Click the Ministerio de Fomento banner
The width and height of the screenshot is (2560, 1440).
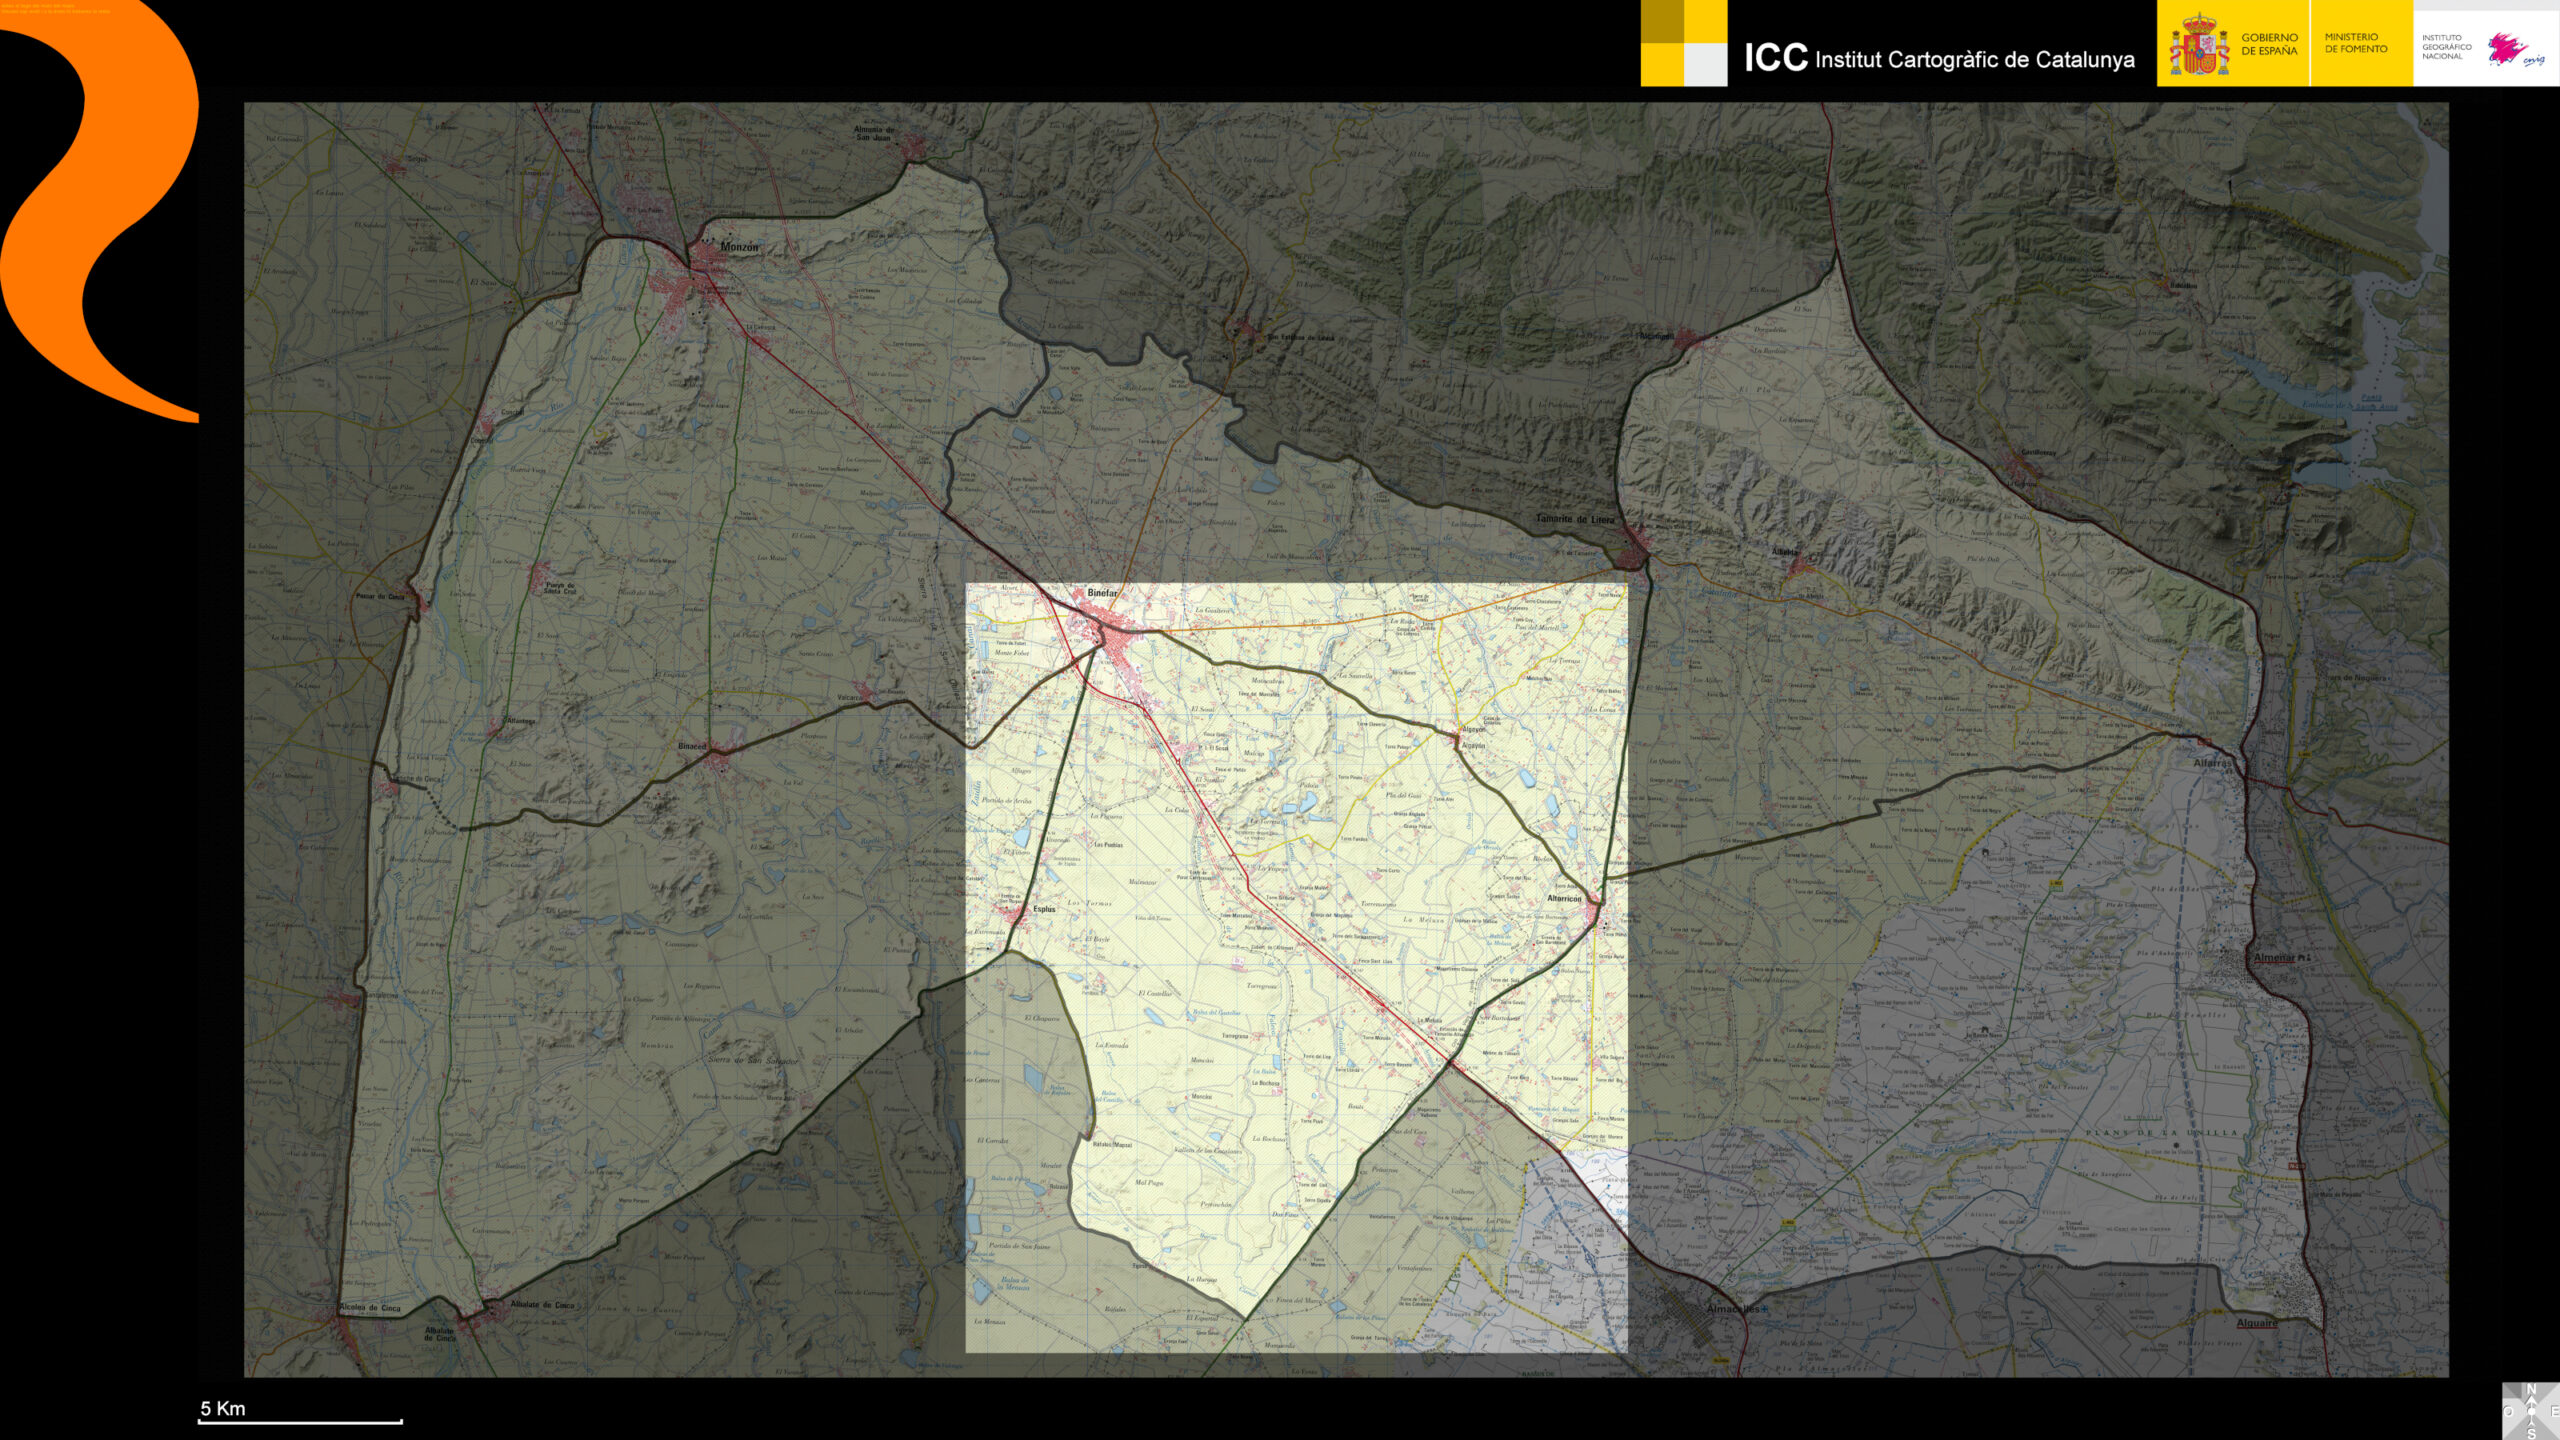(2355, 43)
